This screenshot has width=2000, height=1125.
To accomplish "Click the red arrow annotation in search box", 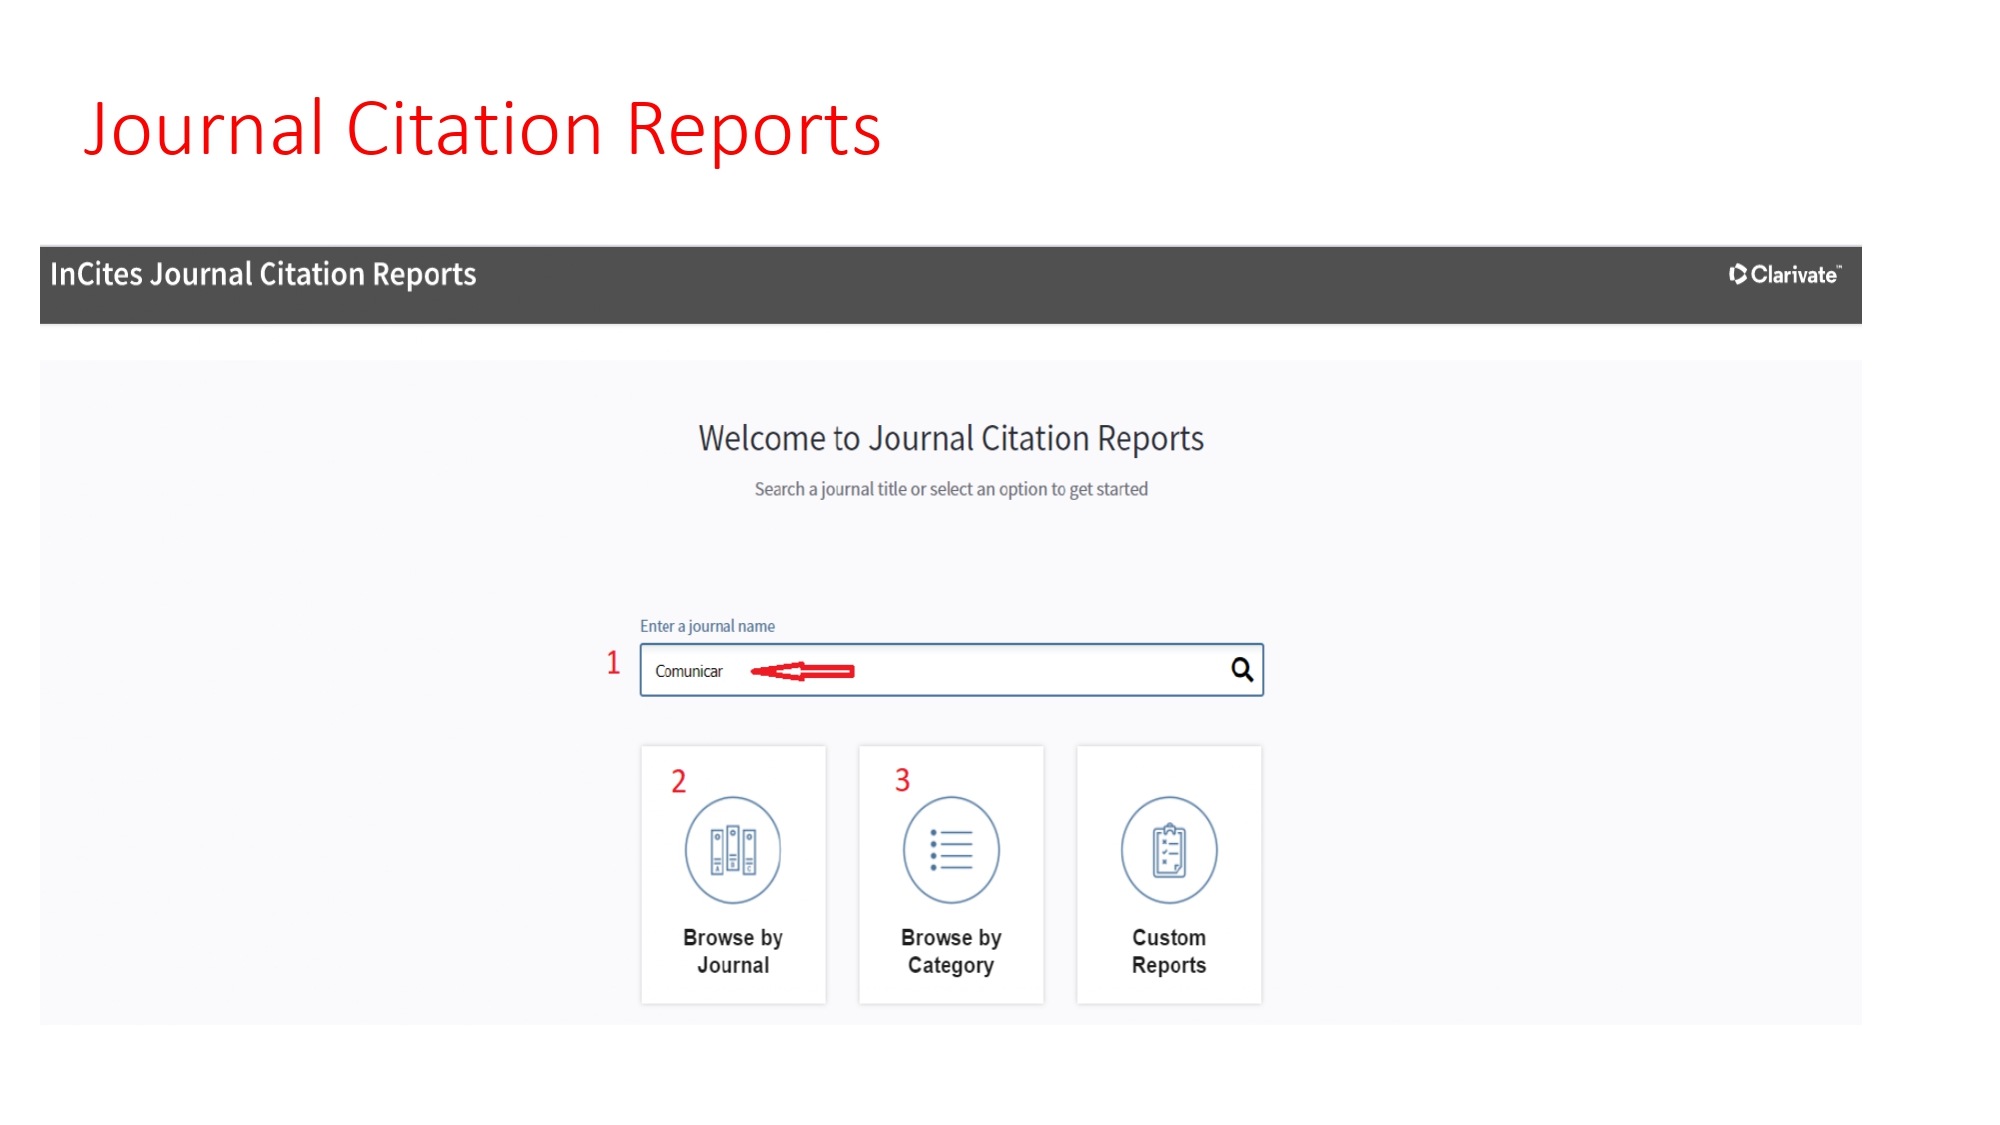I will point(803,671).
